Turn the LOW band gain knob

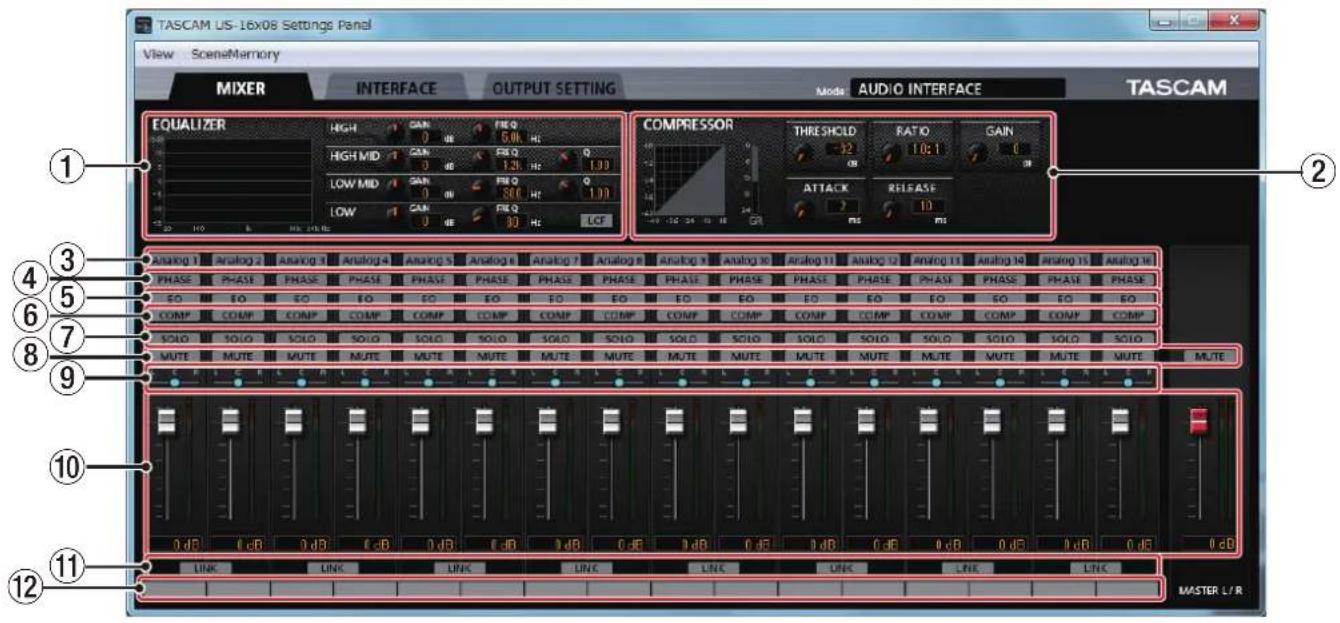click(x=394, y=212)
